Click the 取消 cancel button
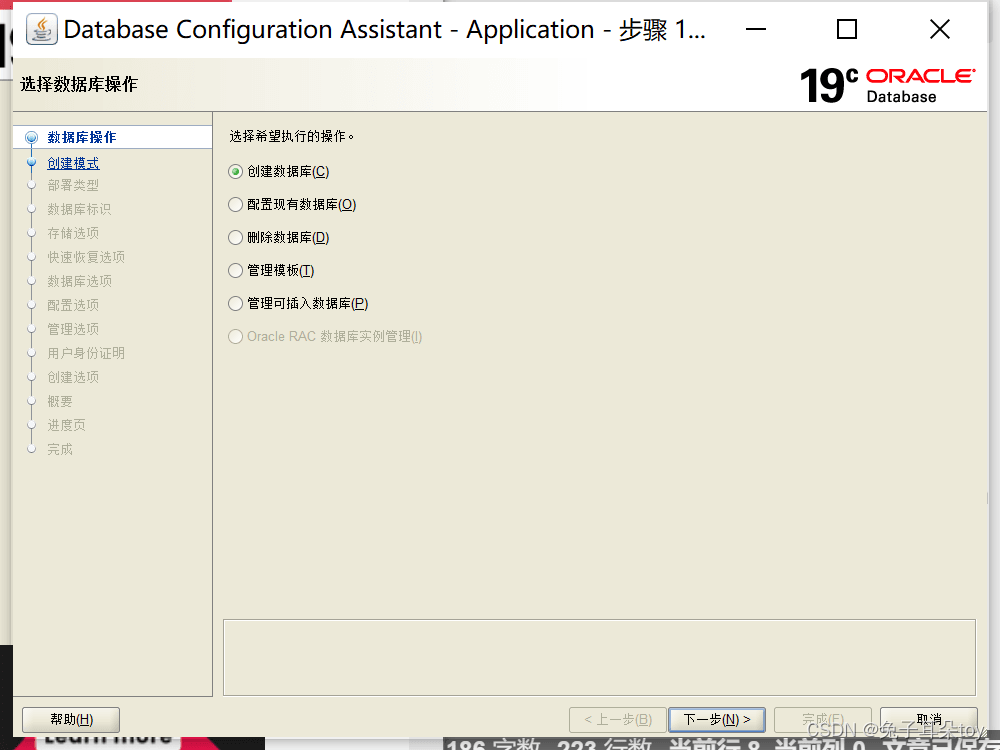This screenshot has width=1000, height=750. click(x=929, y=719)
